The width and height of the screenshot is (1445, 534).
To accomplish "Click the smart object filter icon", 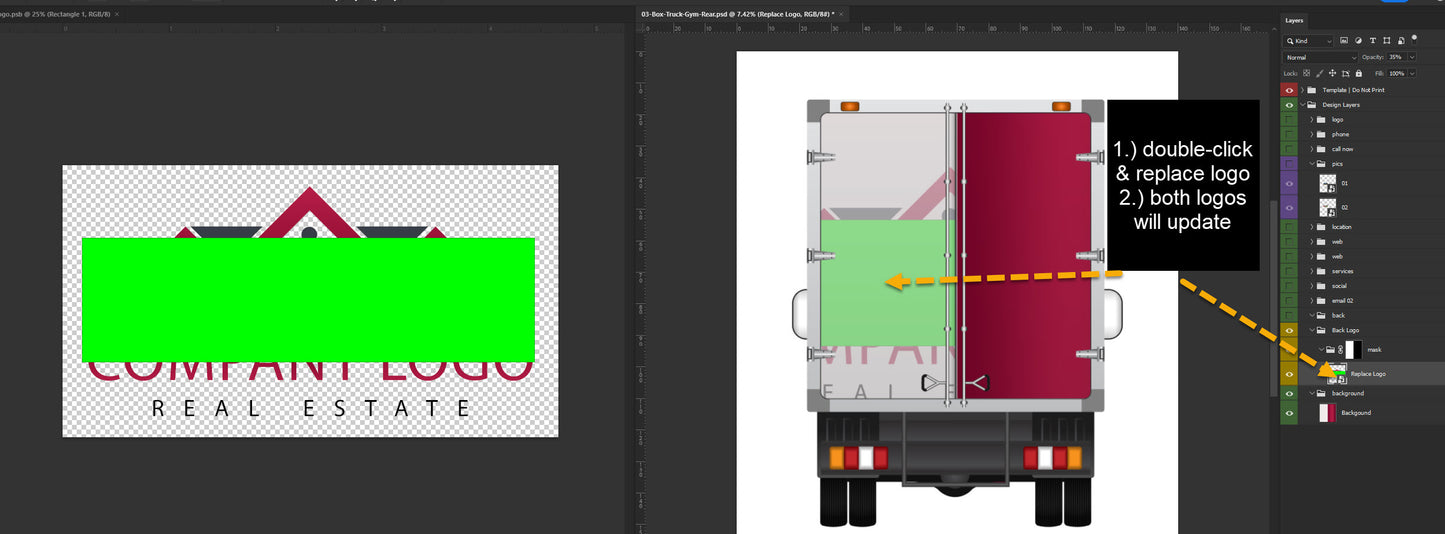I will click(x=1401, y=41).
